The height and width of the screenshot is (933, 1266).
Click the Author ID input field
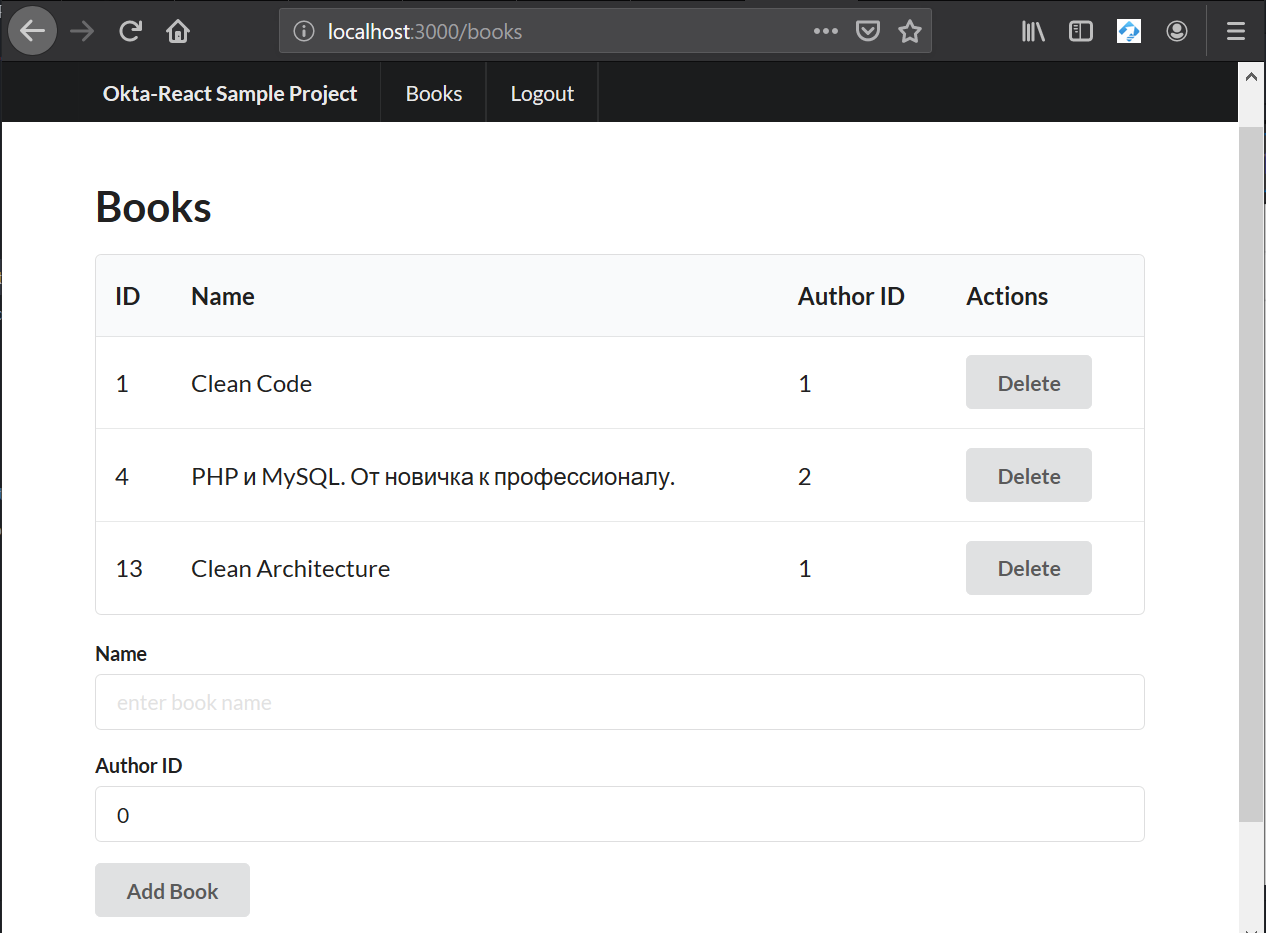pyautogui.click(x=619, y=815)
